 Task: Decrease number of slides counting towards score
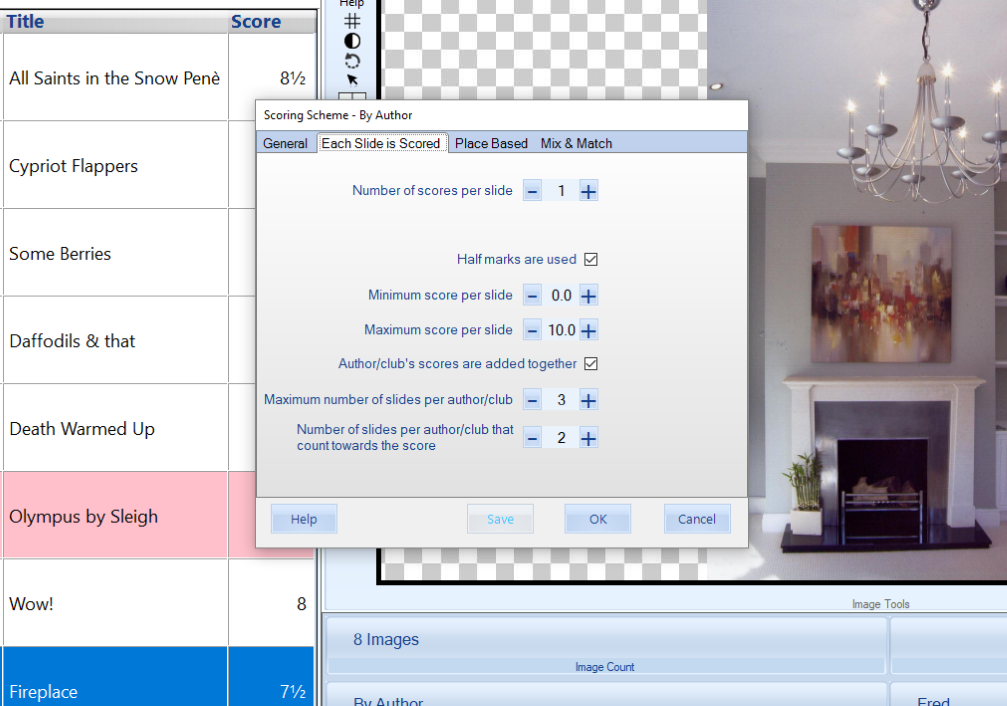tap(532, 439)
